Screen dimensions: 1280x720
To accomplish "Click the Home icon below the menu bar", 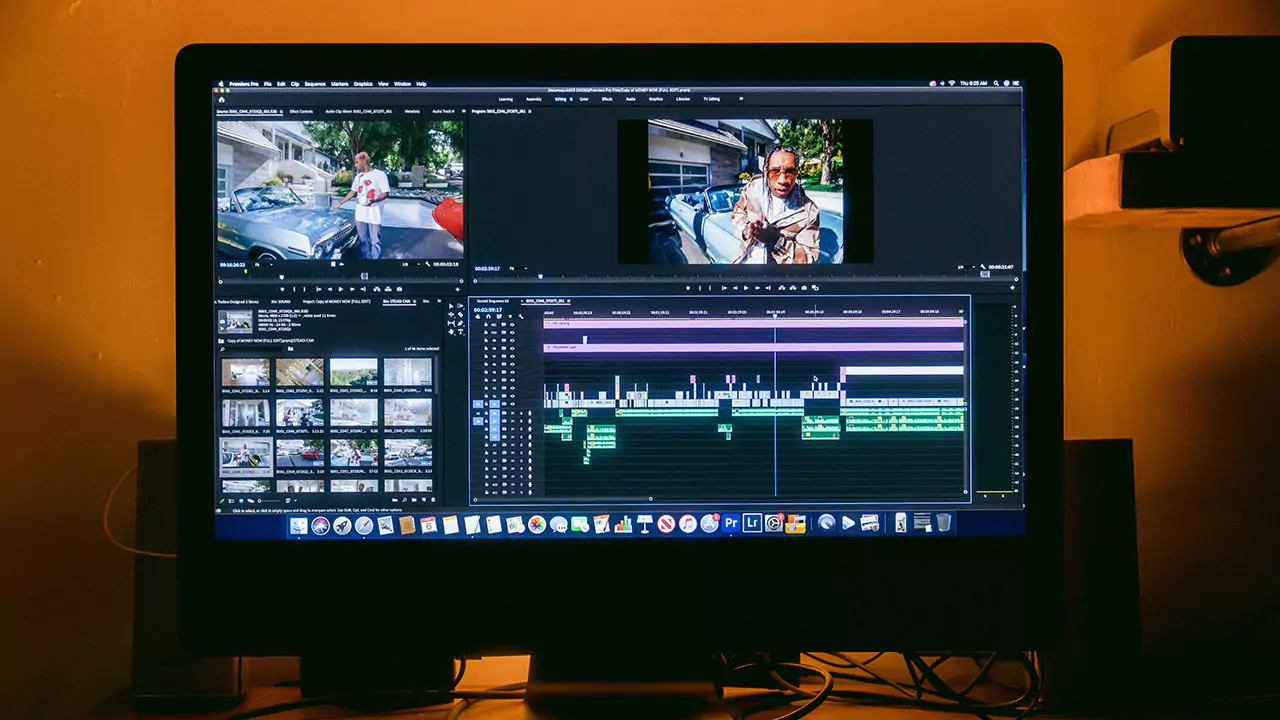I will point(222,99).
